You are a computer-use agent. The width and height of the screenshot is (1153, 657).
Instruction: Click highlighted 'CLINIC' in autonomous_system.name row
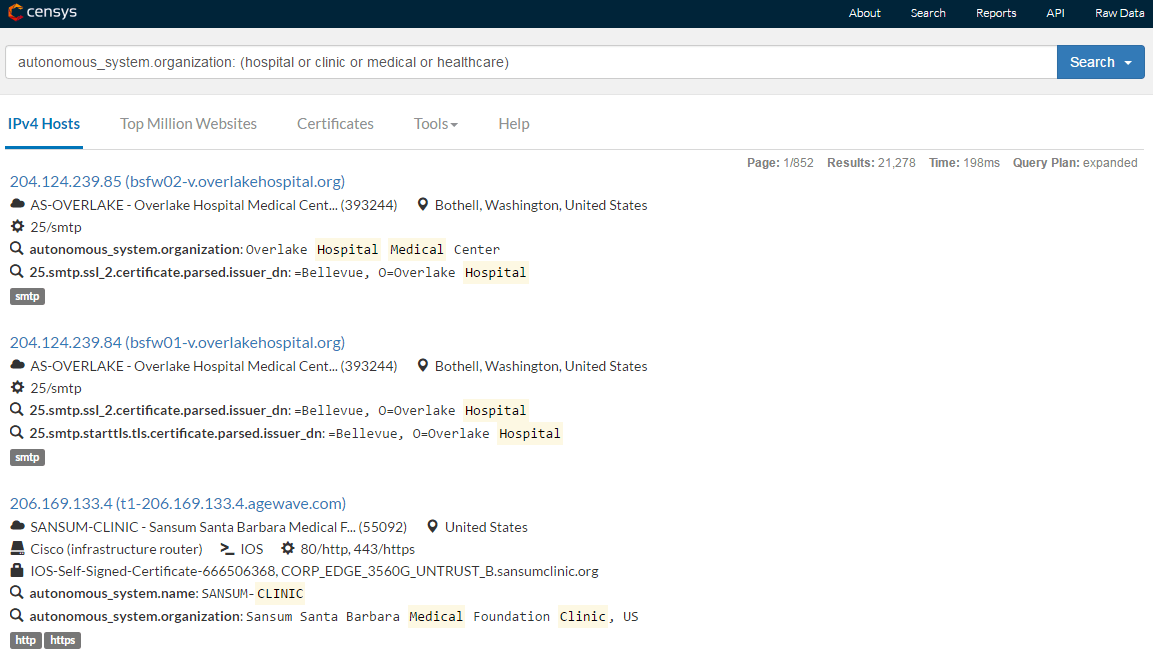tap(280, 594)
